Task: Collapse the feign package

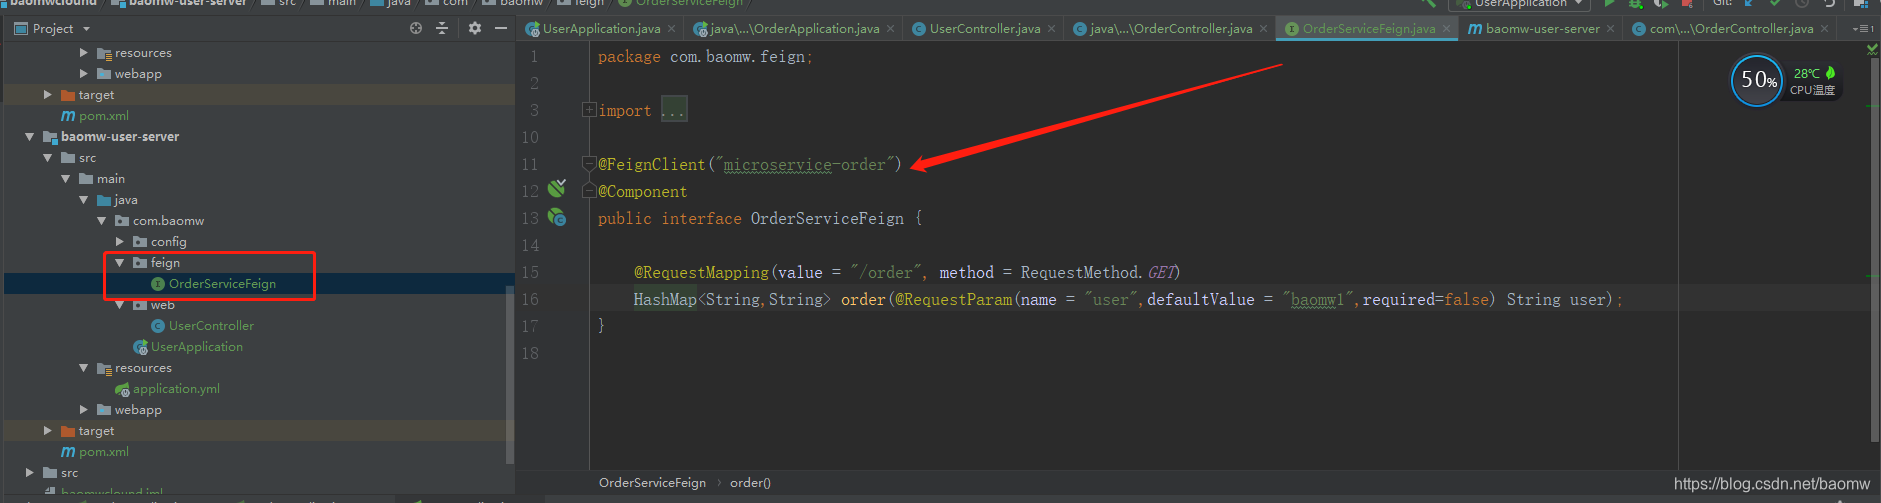Action: coord(120,263)
